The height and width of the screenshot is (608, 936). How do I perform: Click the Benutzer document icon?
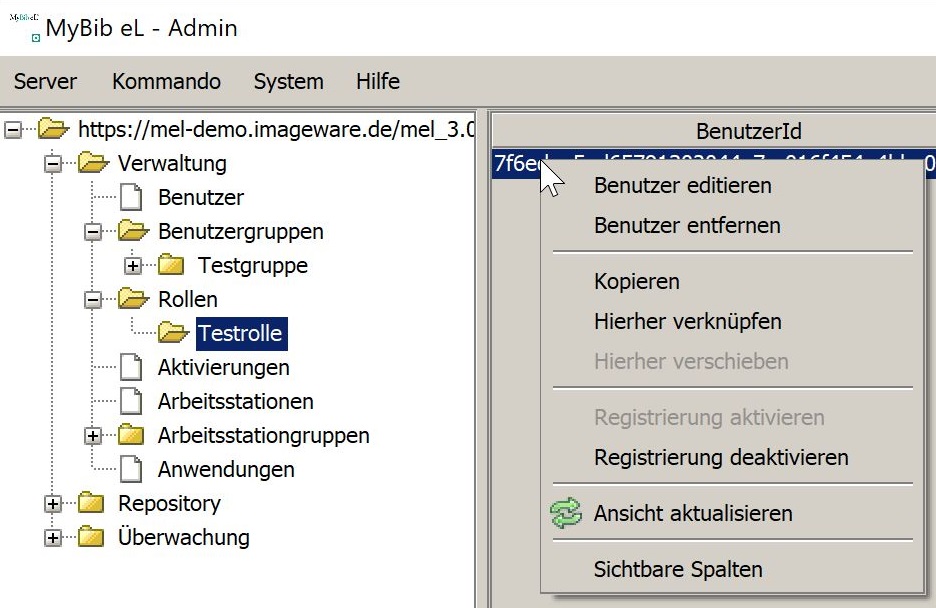[x=131, y=197]
